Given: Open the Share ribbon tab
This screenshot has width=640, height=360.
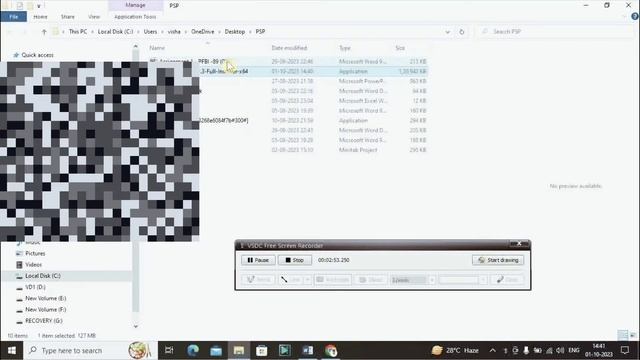Looking at the screenshot, I should click(68, 17).
